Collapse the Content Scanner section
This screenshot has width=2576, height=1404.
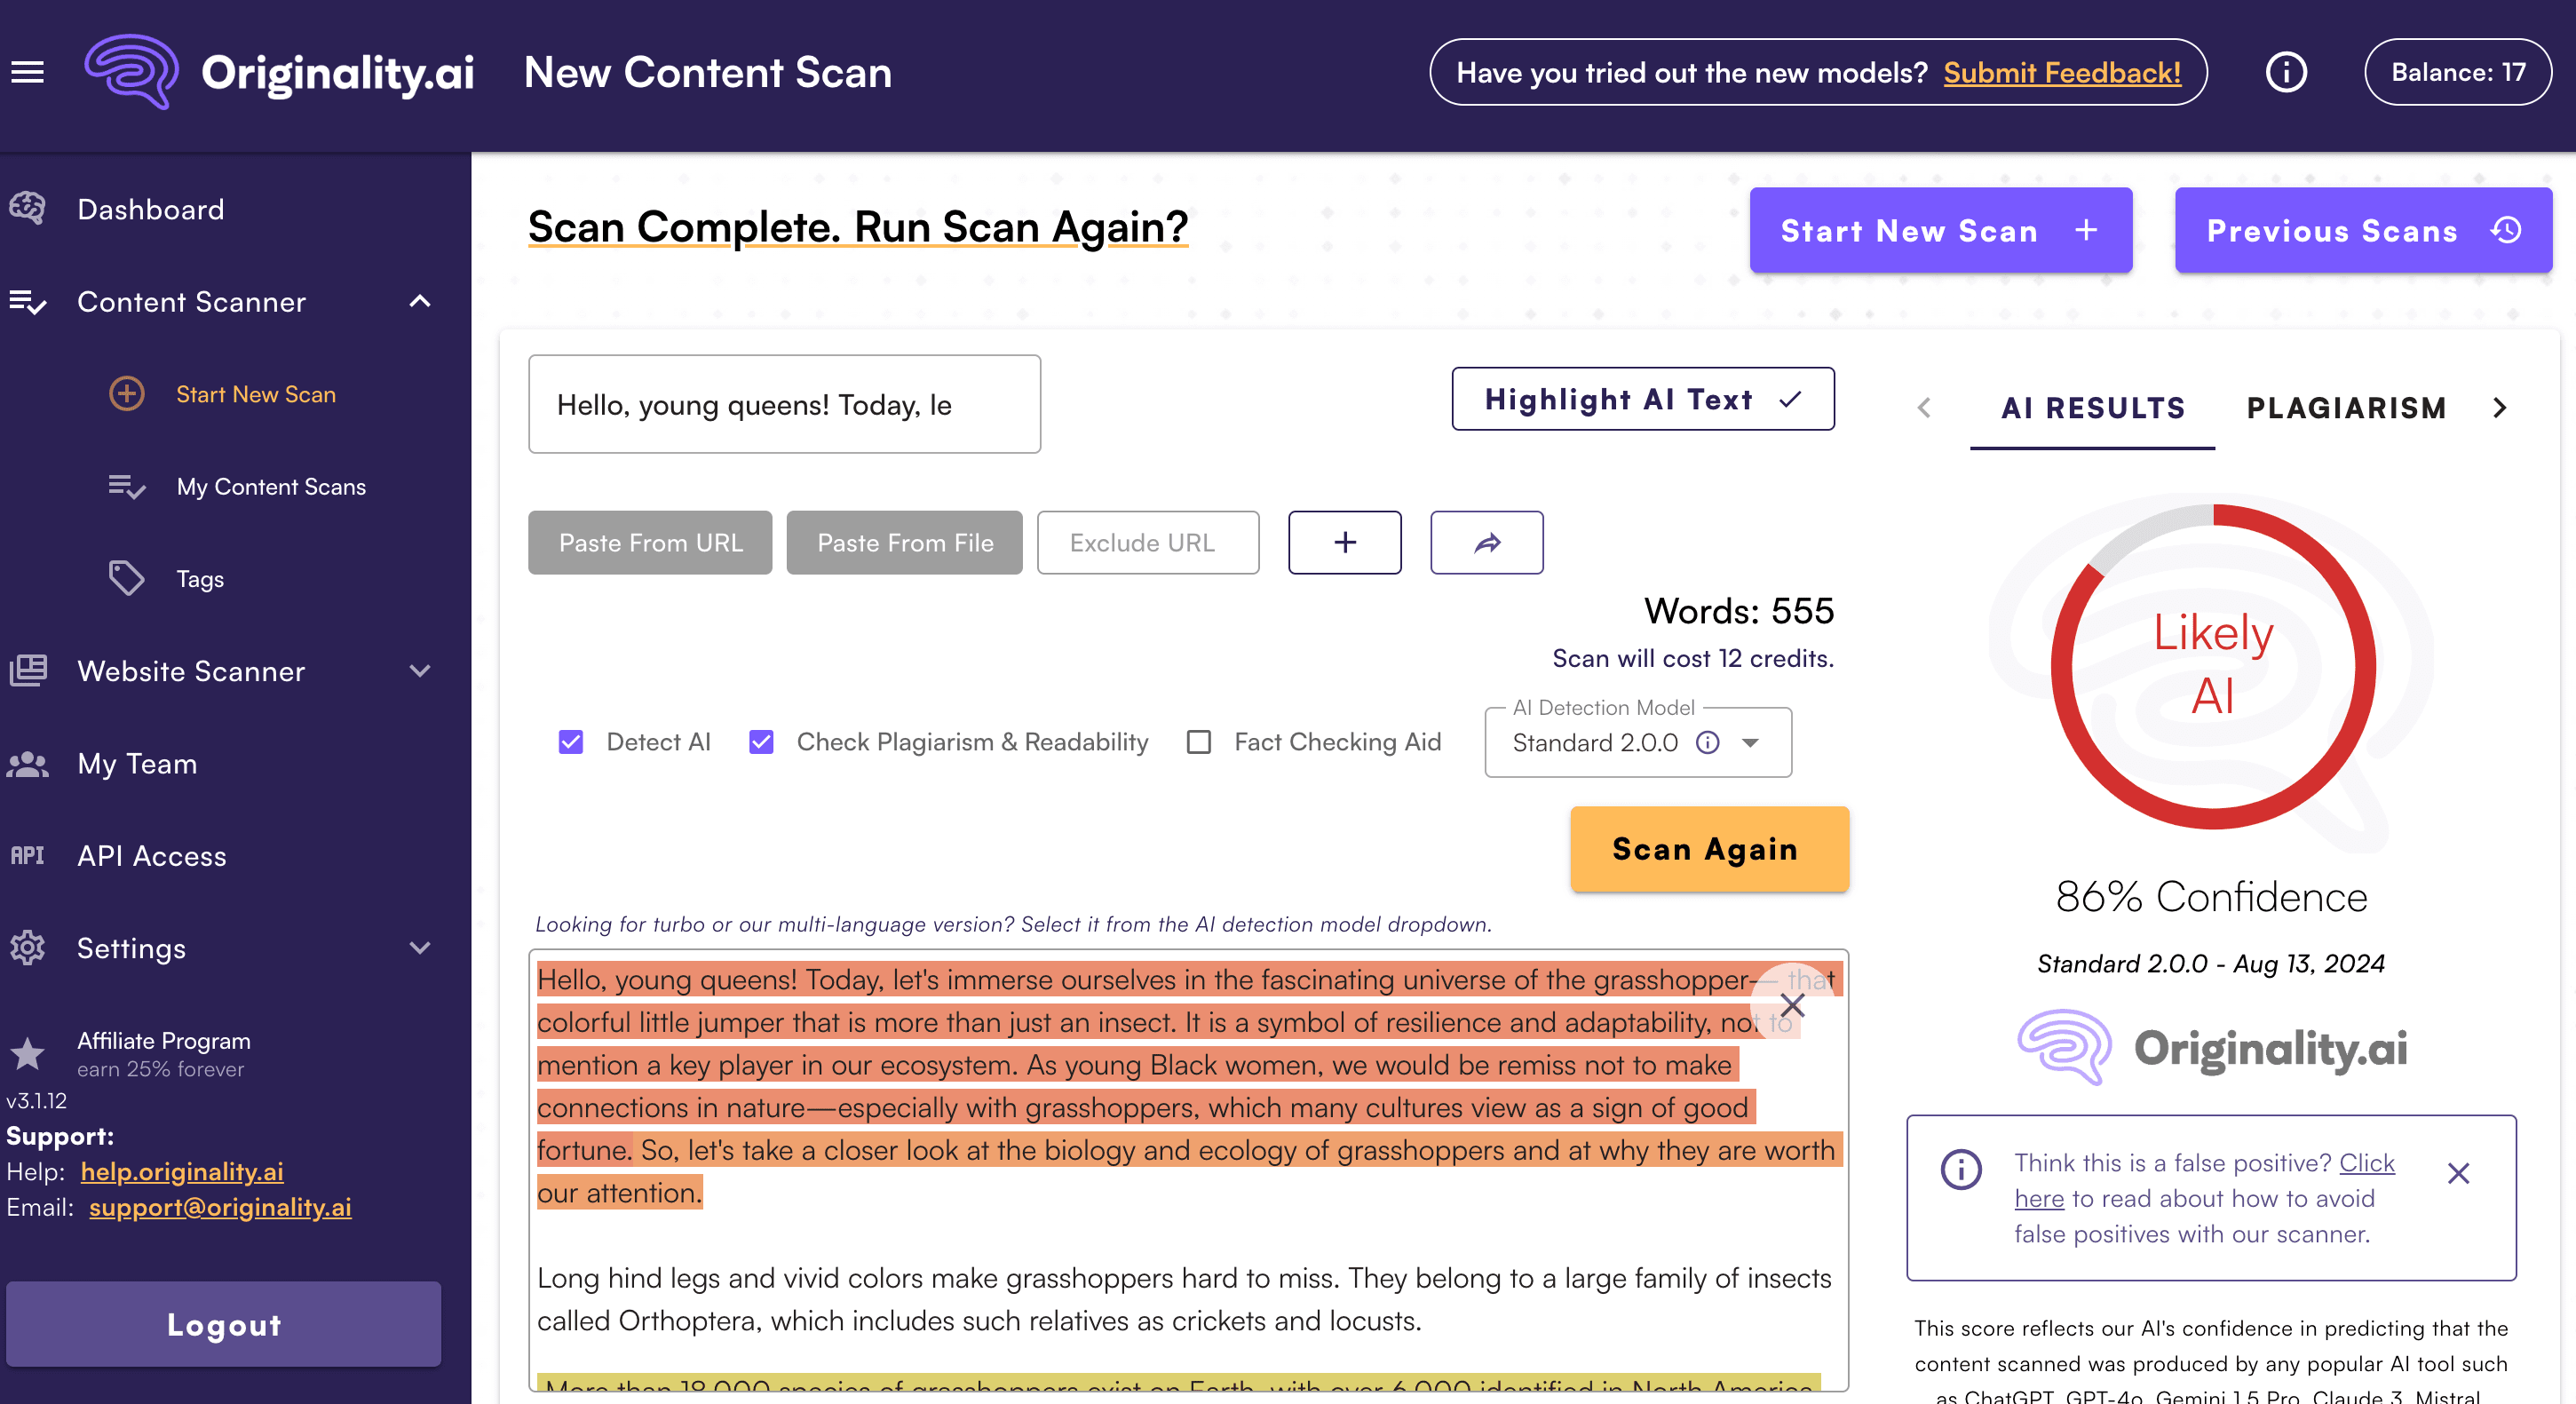click(x=420, y=302)
